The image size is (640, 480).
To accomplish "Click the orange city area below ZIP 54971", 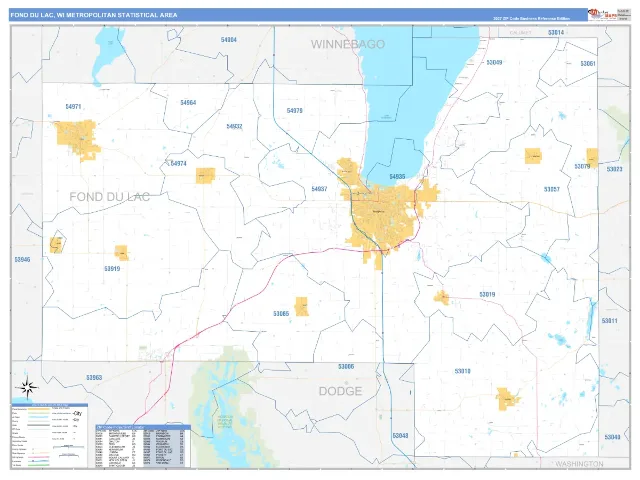I will 78,140.
